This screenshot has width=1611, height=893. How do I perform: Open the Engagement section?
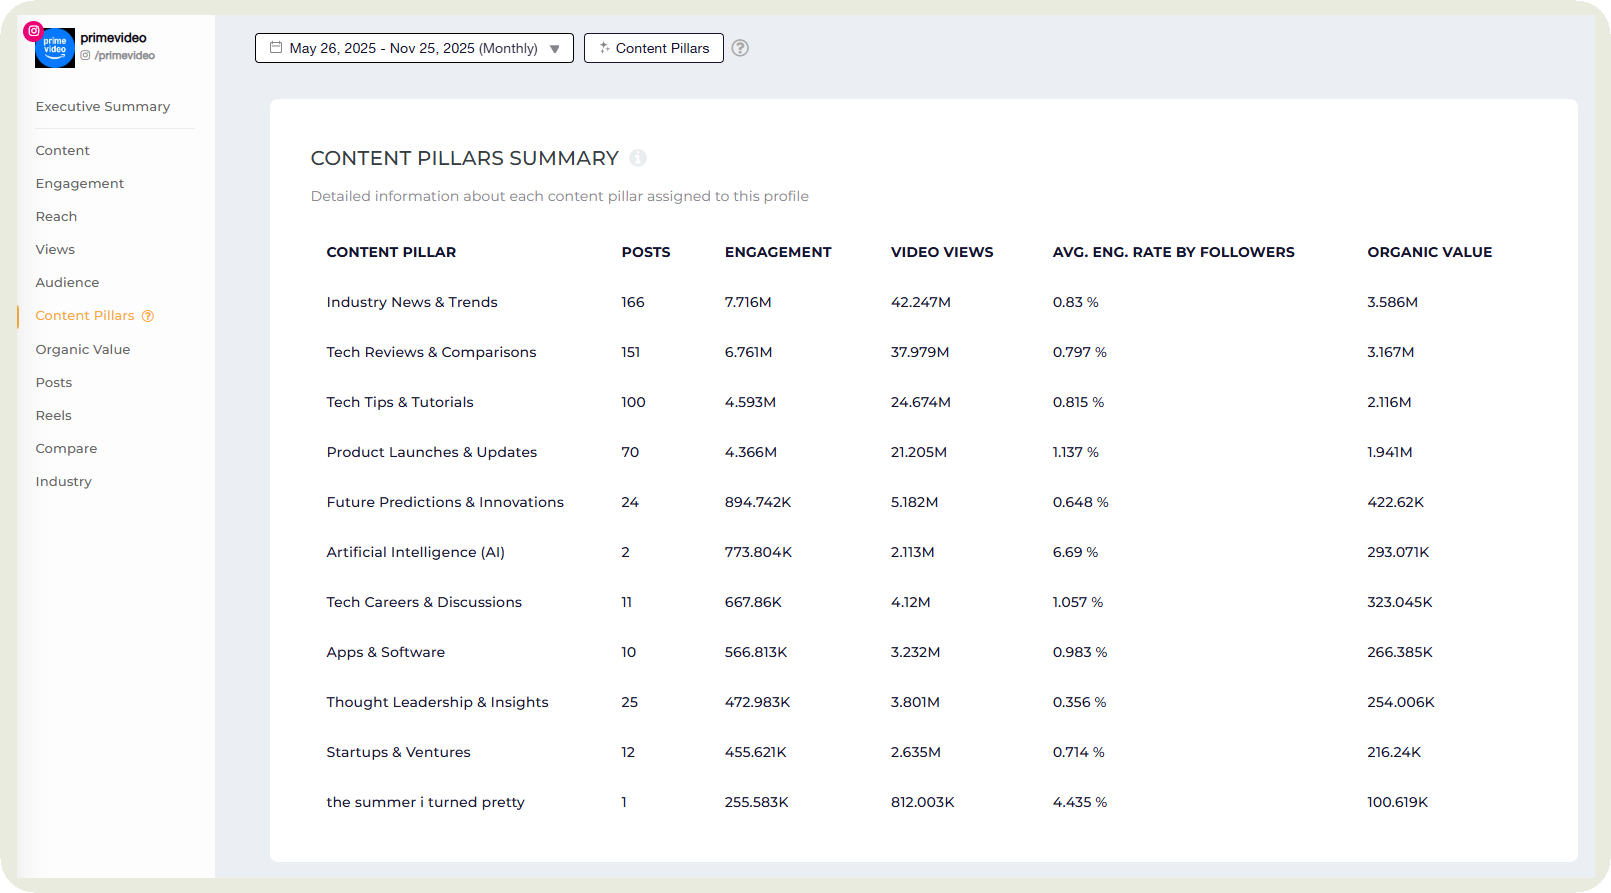80,183
